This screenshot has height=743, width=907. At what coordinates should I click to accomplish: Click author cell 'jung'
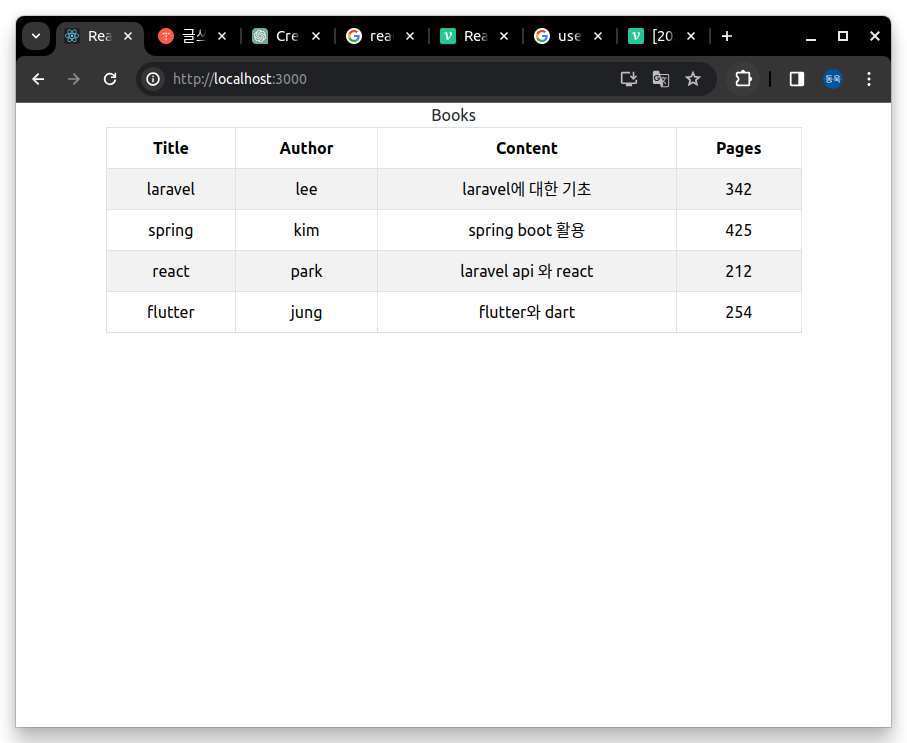pyautogui.click(x=307, y=312)
